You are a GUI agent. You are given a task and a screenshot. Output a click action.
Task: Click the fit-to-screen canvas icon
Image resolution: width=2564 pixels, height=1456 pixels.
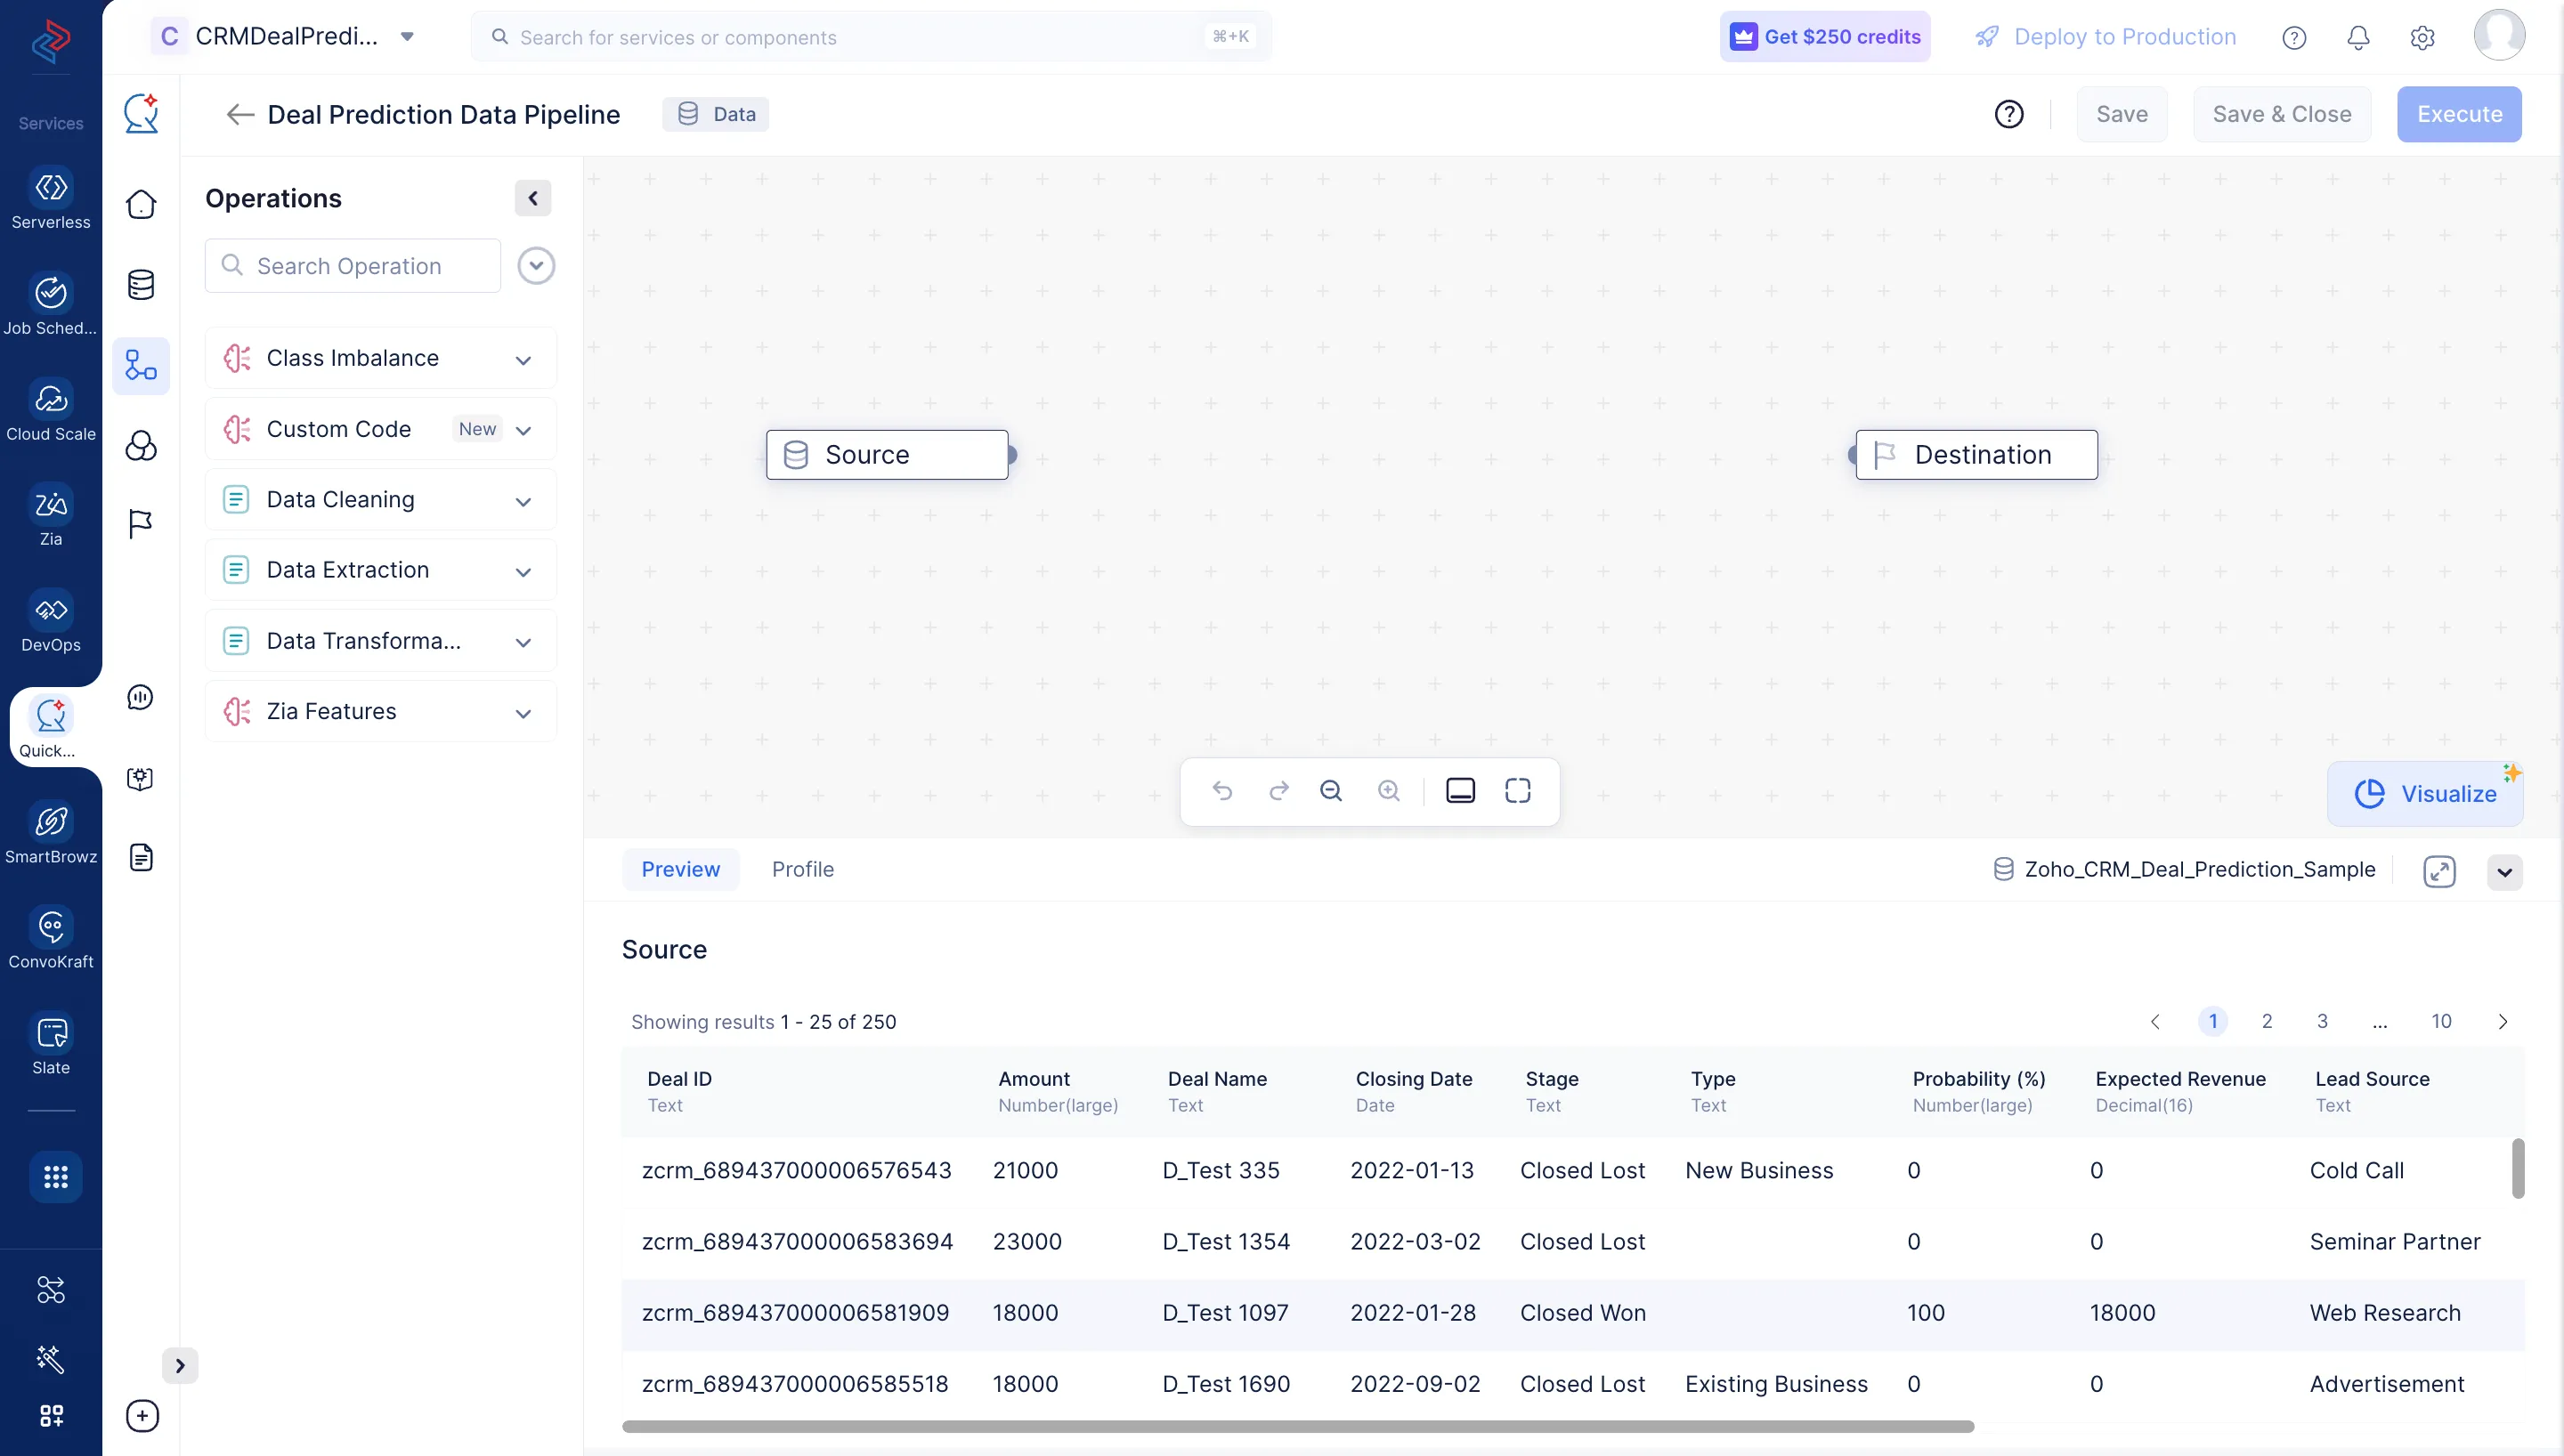[1517, 791]
